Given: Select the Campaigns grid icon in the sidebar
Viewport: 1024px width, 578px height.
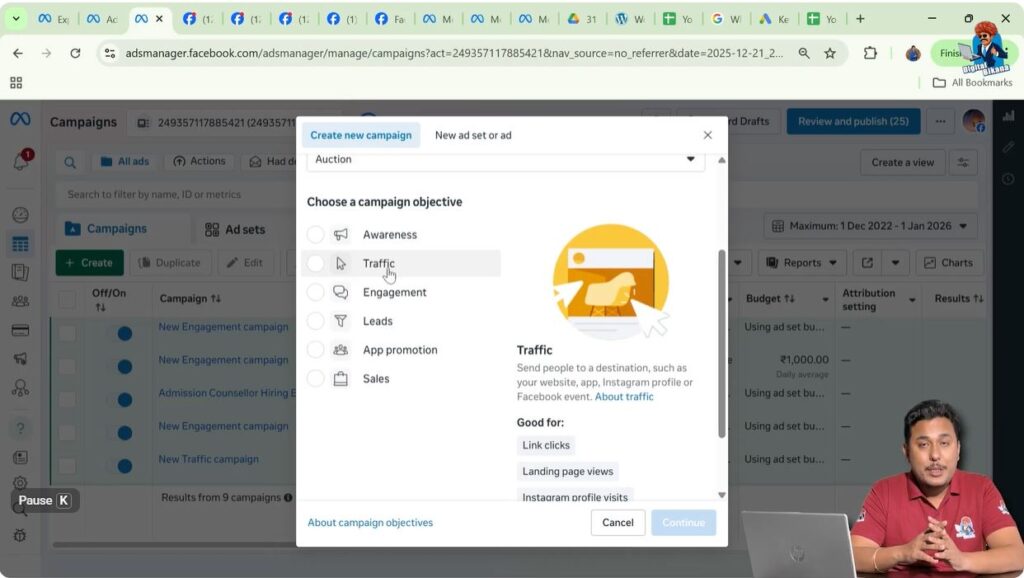Looking at the screenshot, I should pos(20,243).
